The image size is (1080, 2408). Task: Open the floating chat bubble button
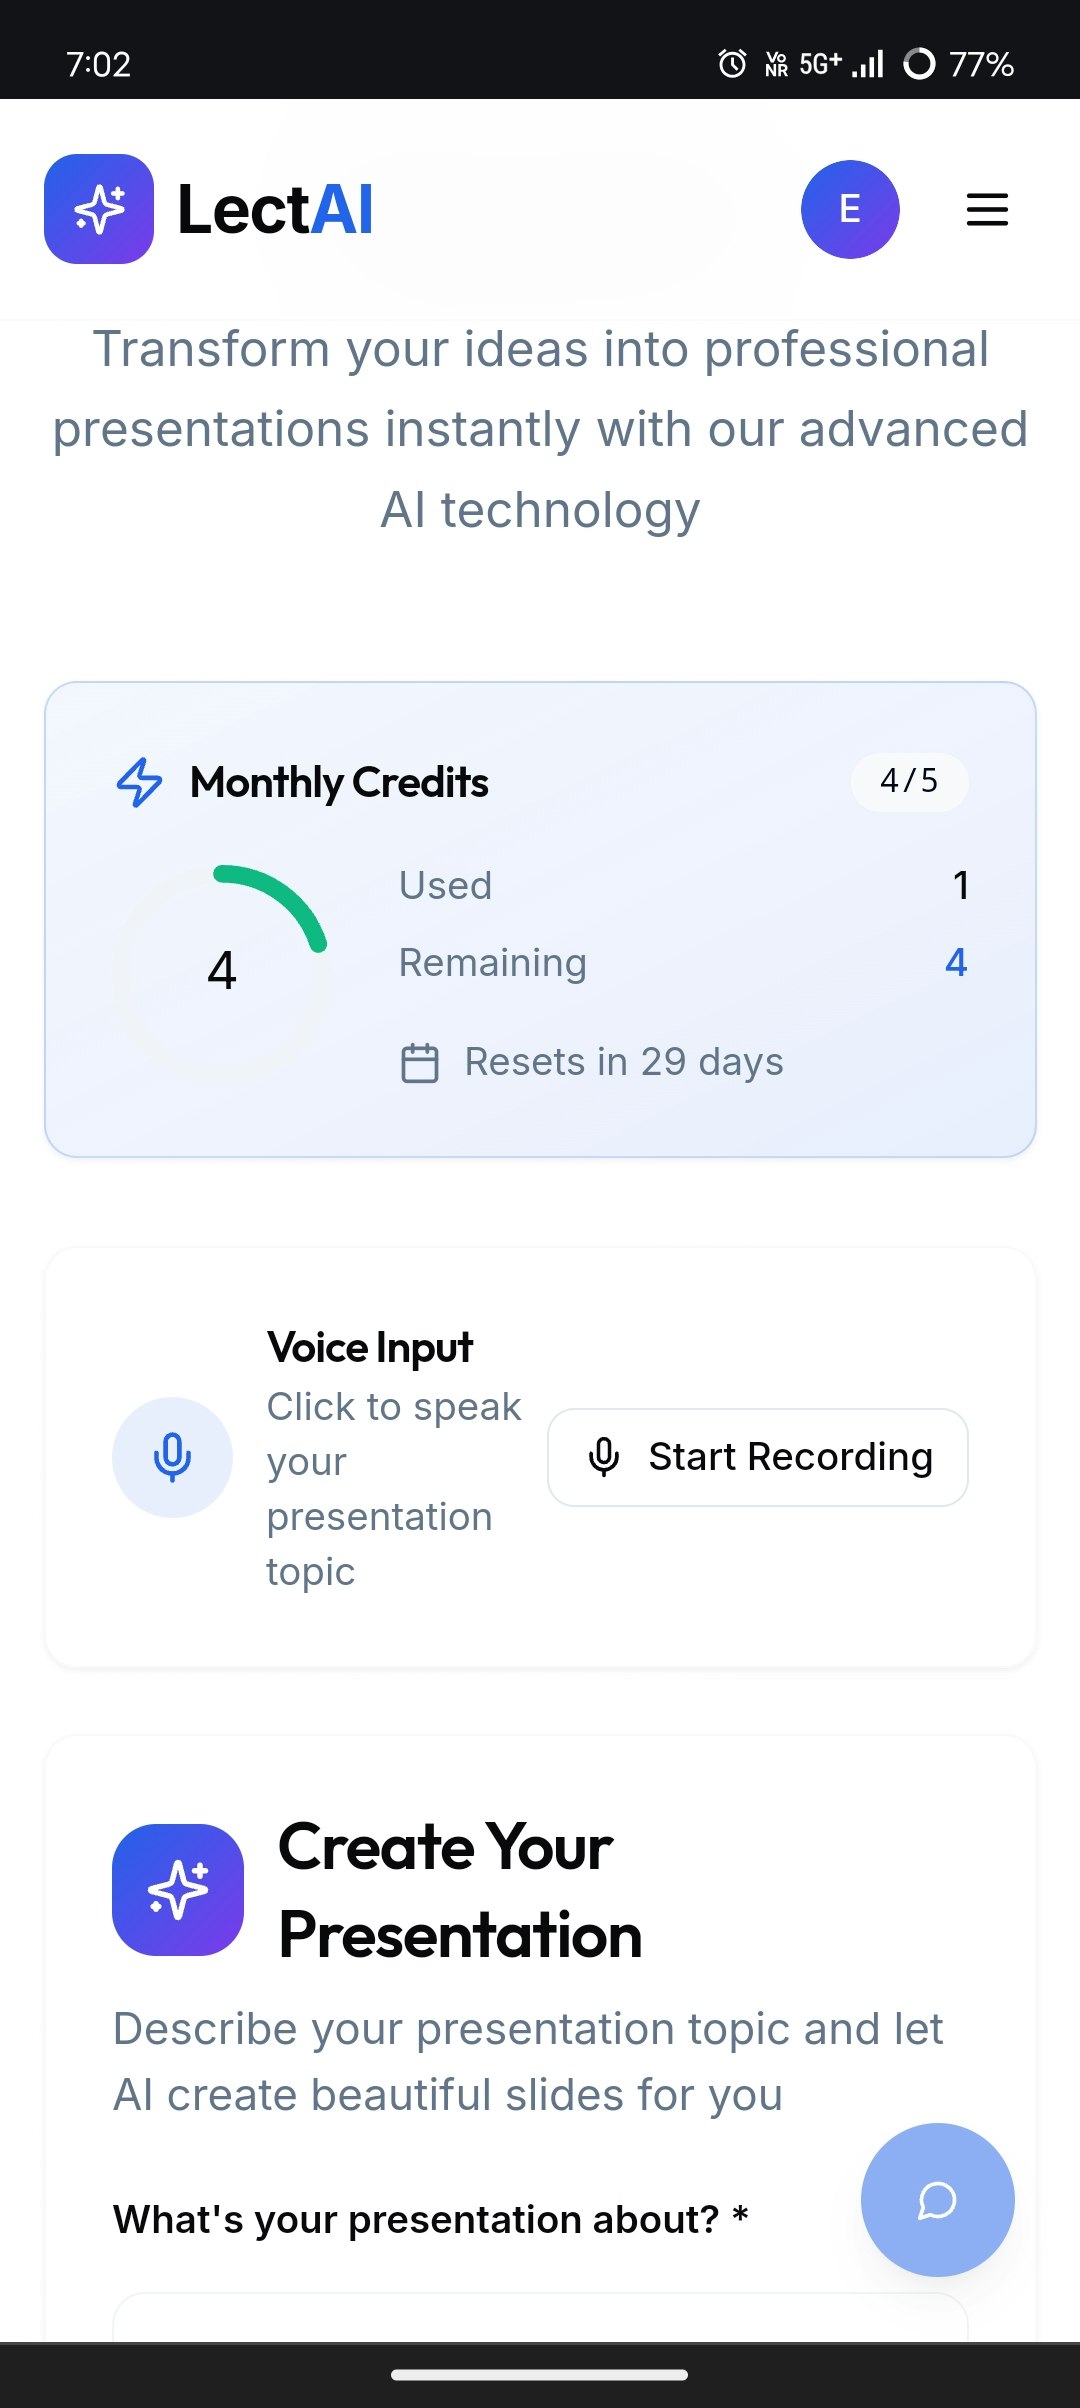tap(937, 2200)
